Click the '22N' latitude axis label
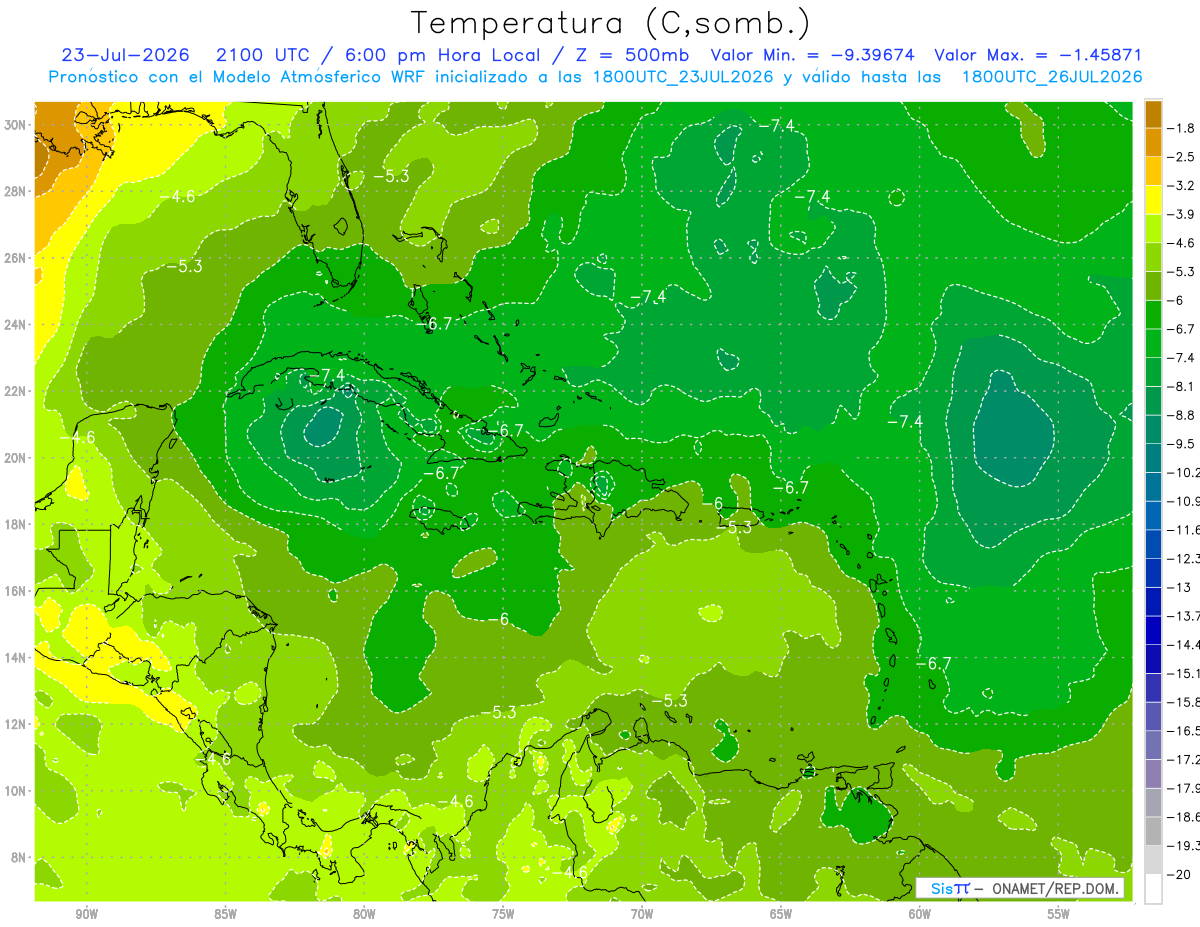The height and width of the screenshot is (927, 1200). 17,391
